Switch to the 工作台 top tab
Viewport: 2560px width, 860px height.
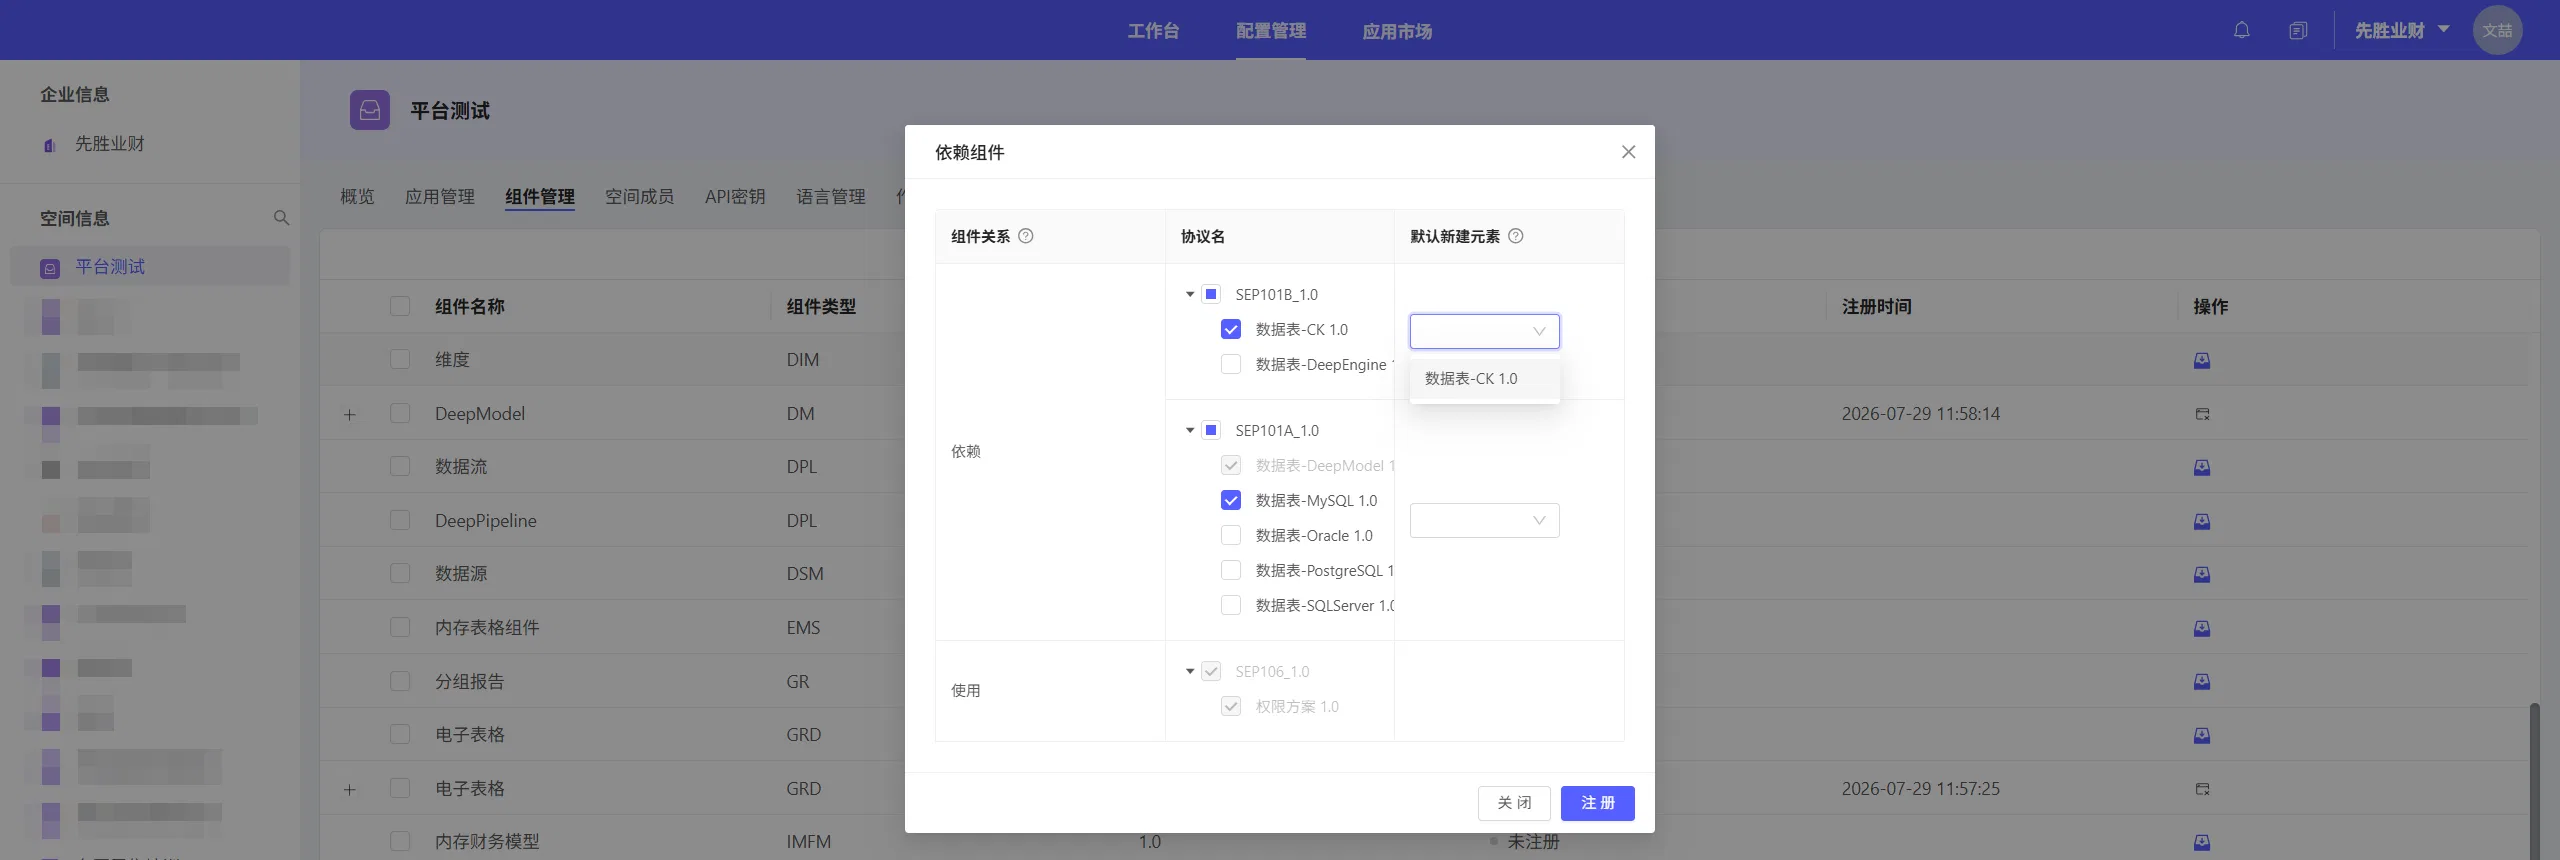[1153, 31]
